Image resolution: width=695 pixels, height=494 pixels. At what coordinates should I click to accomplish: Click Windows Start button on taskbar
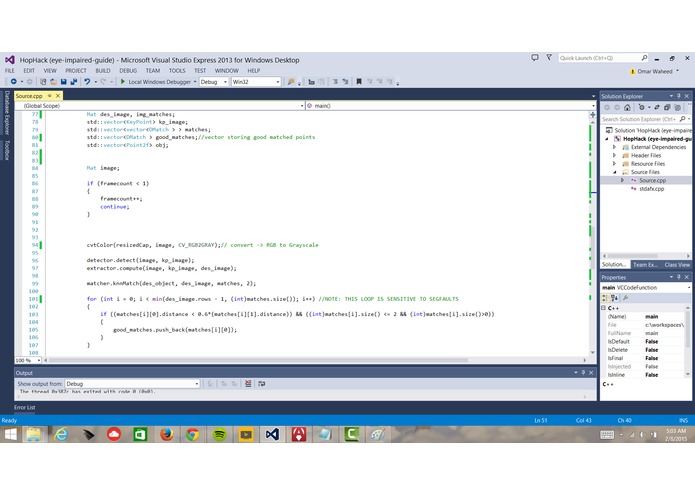click(11, 435)
